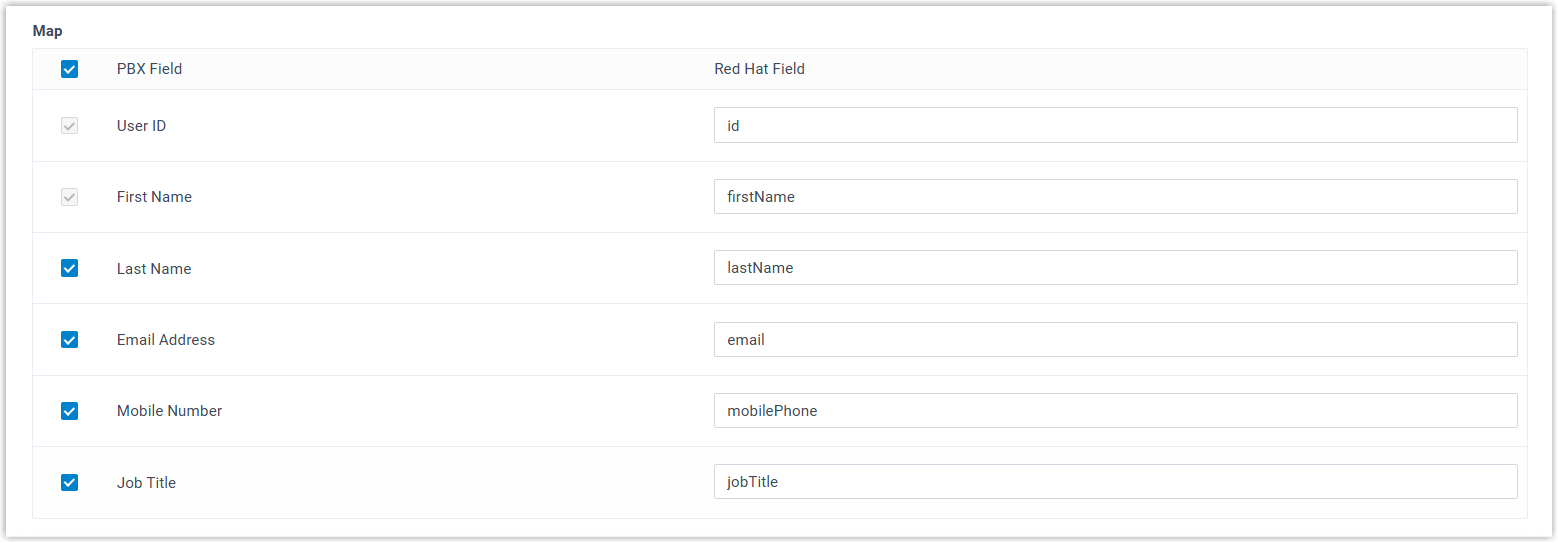Edit the jobTitle input field
The image size is (1558, 543).
[1115, 482]
